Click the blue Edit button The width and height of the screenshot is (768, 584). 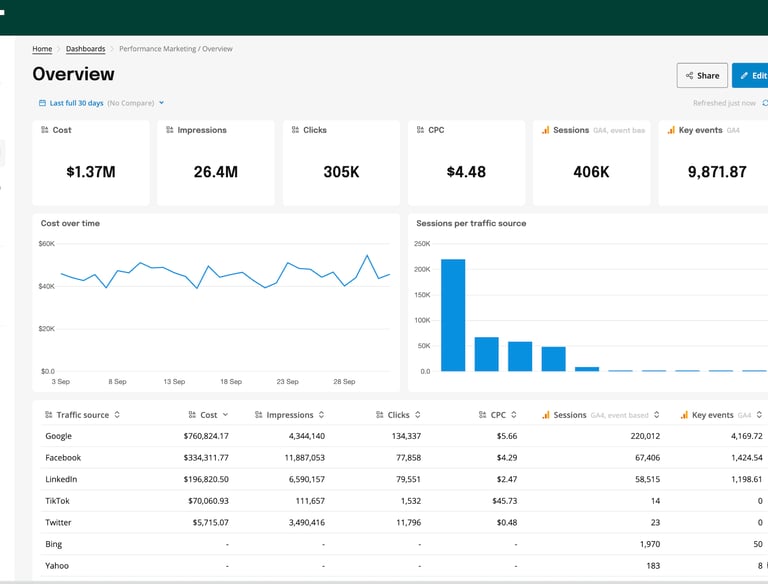coord(752,75)
